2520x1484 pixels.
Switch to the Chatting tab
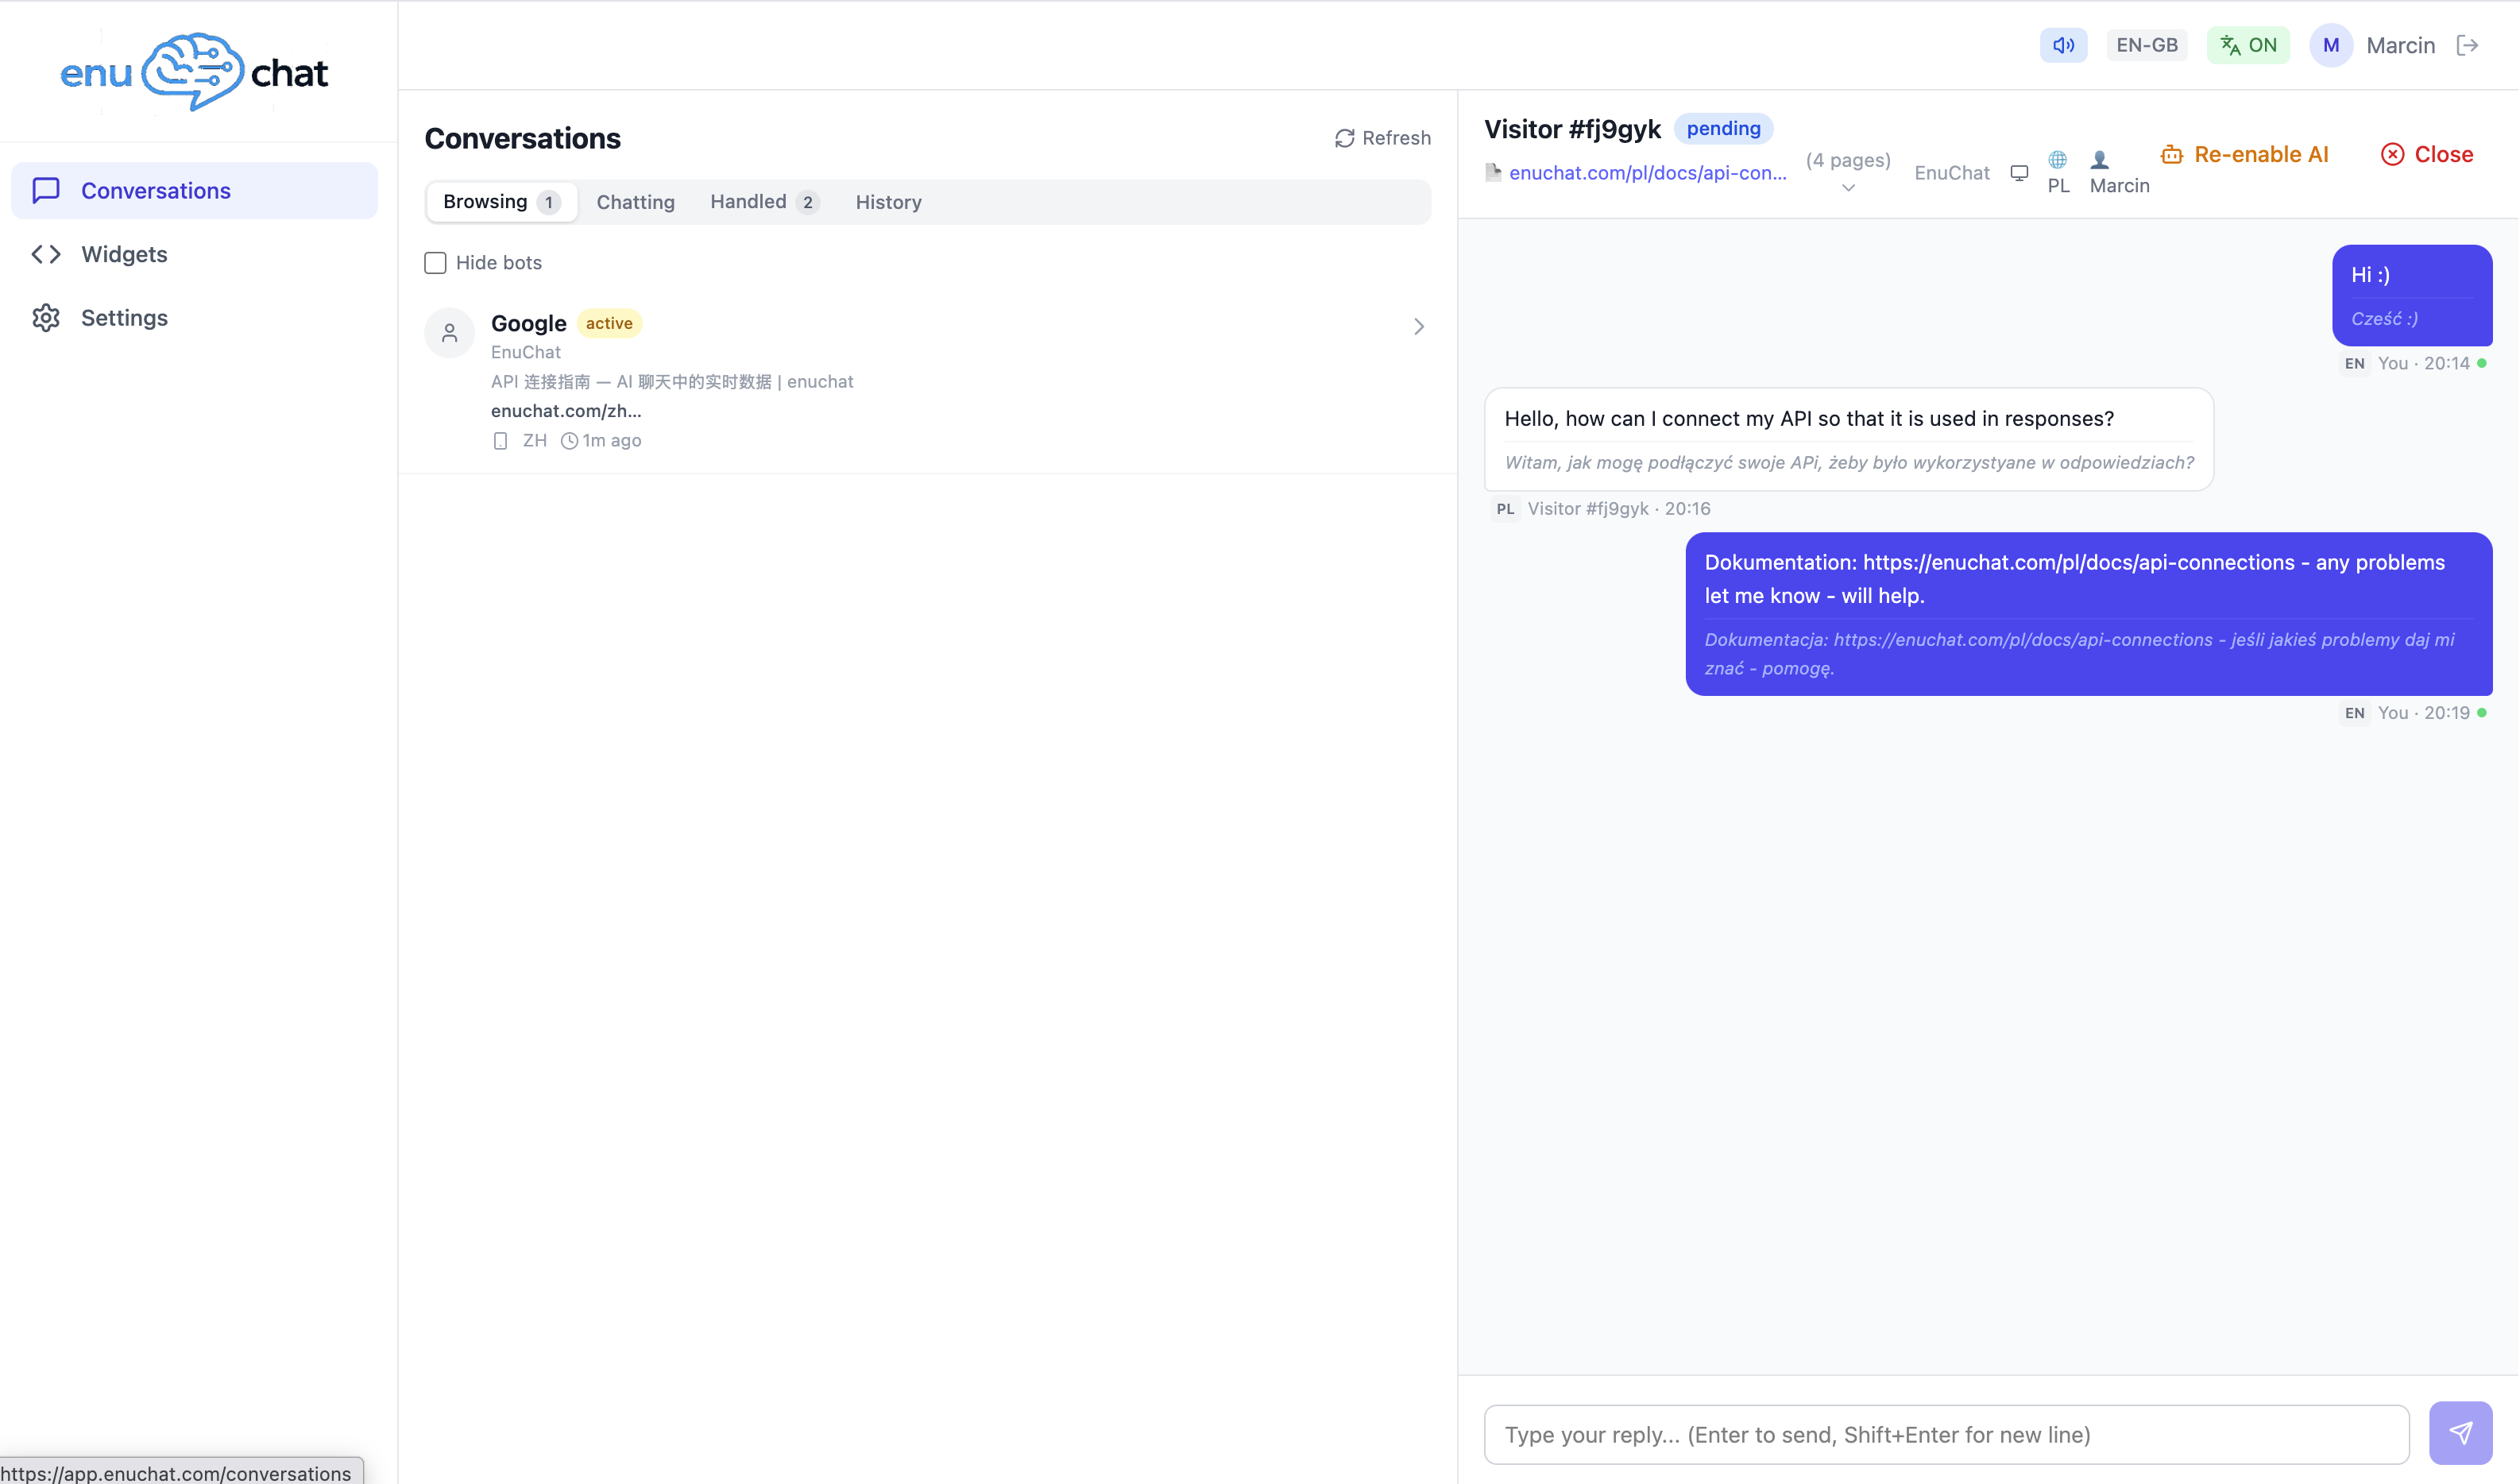(x=635, y=202)
